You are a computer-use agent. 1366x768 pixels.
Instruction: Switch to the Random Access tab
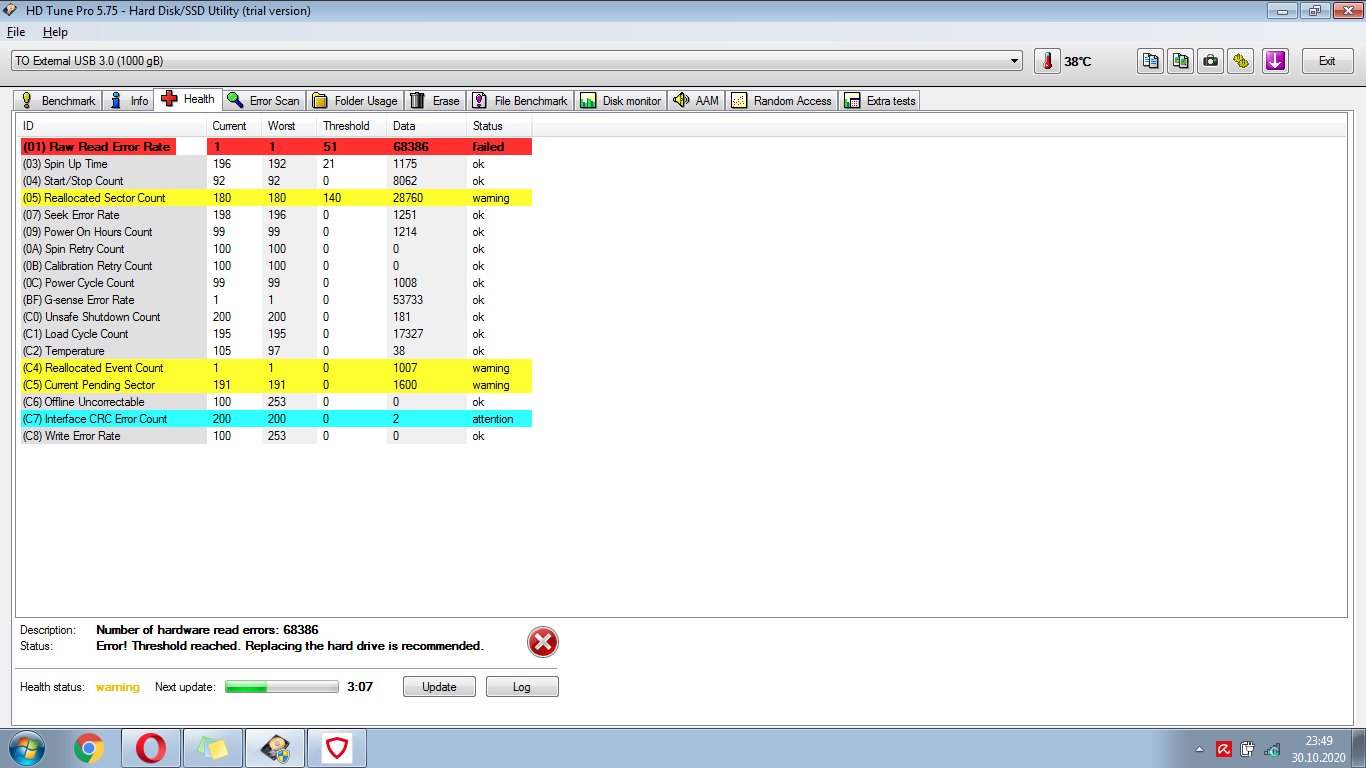[782, 100]
